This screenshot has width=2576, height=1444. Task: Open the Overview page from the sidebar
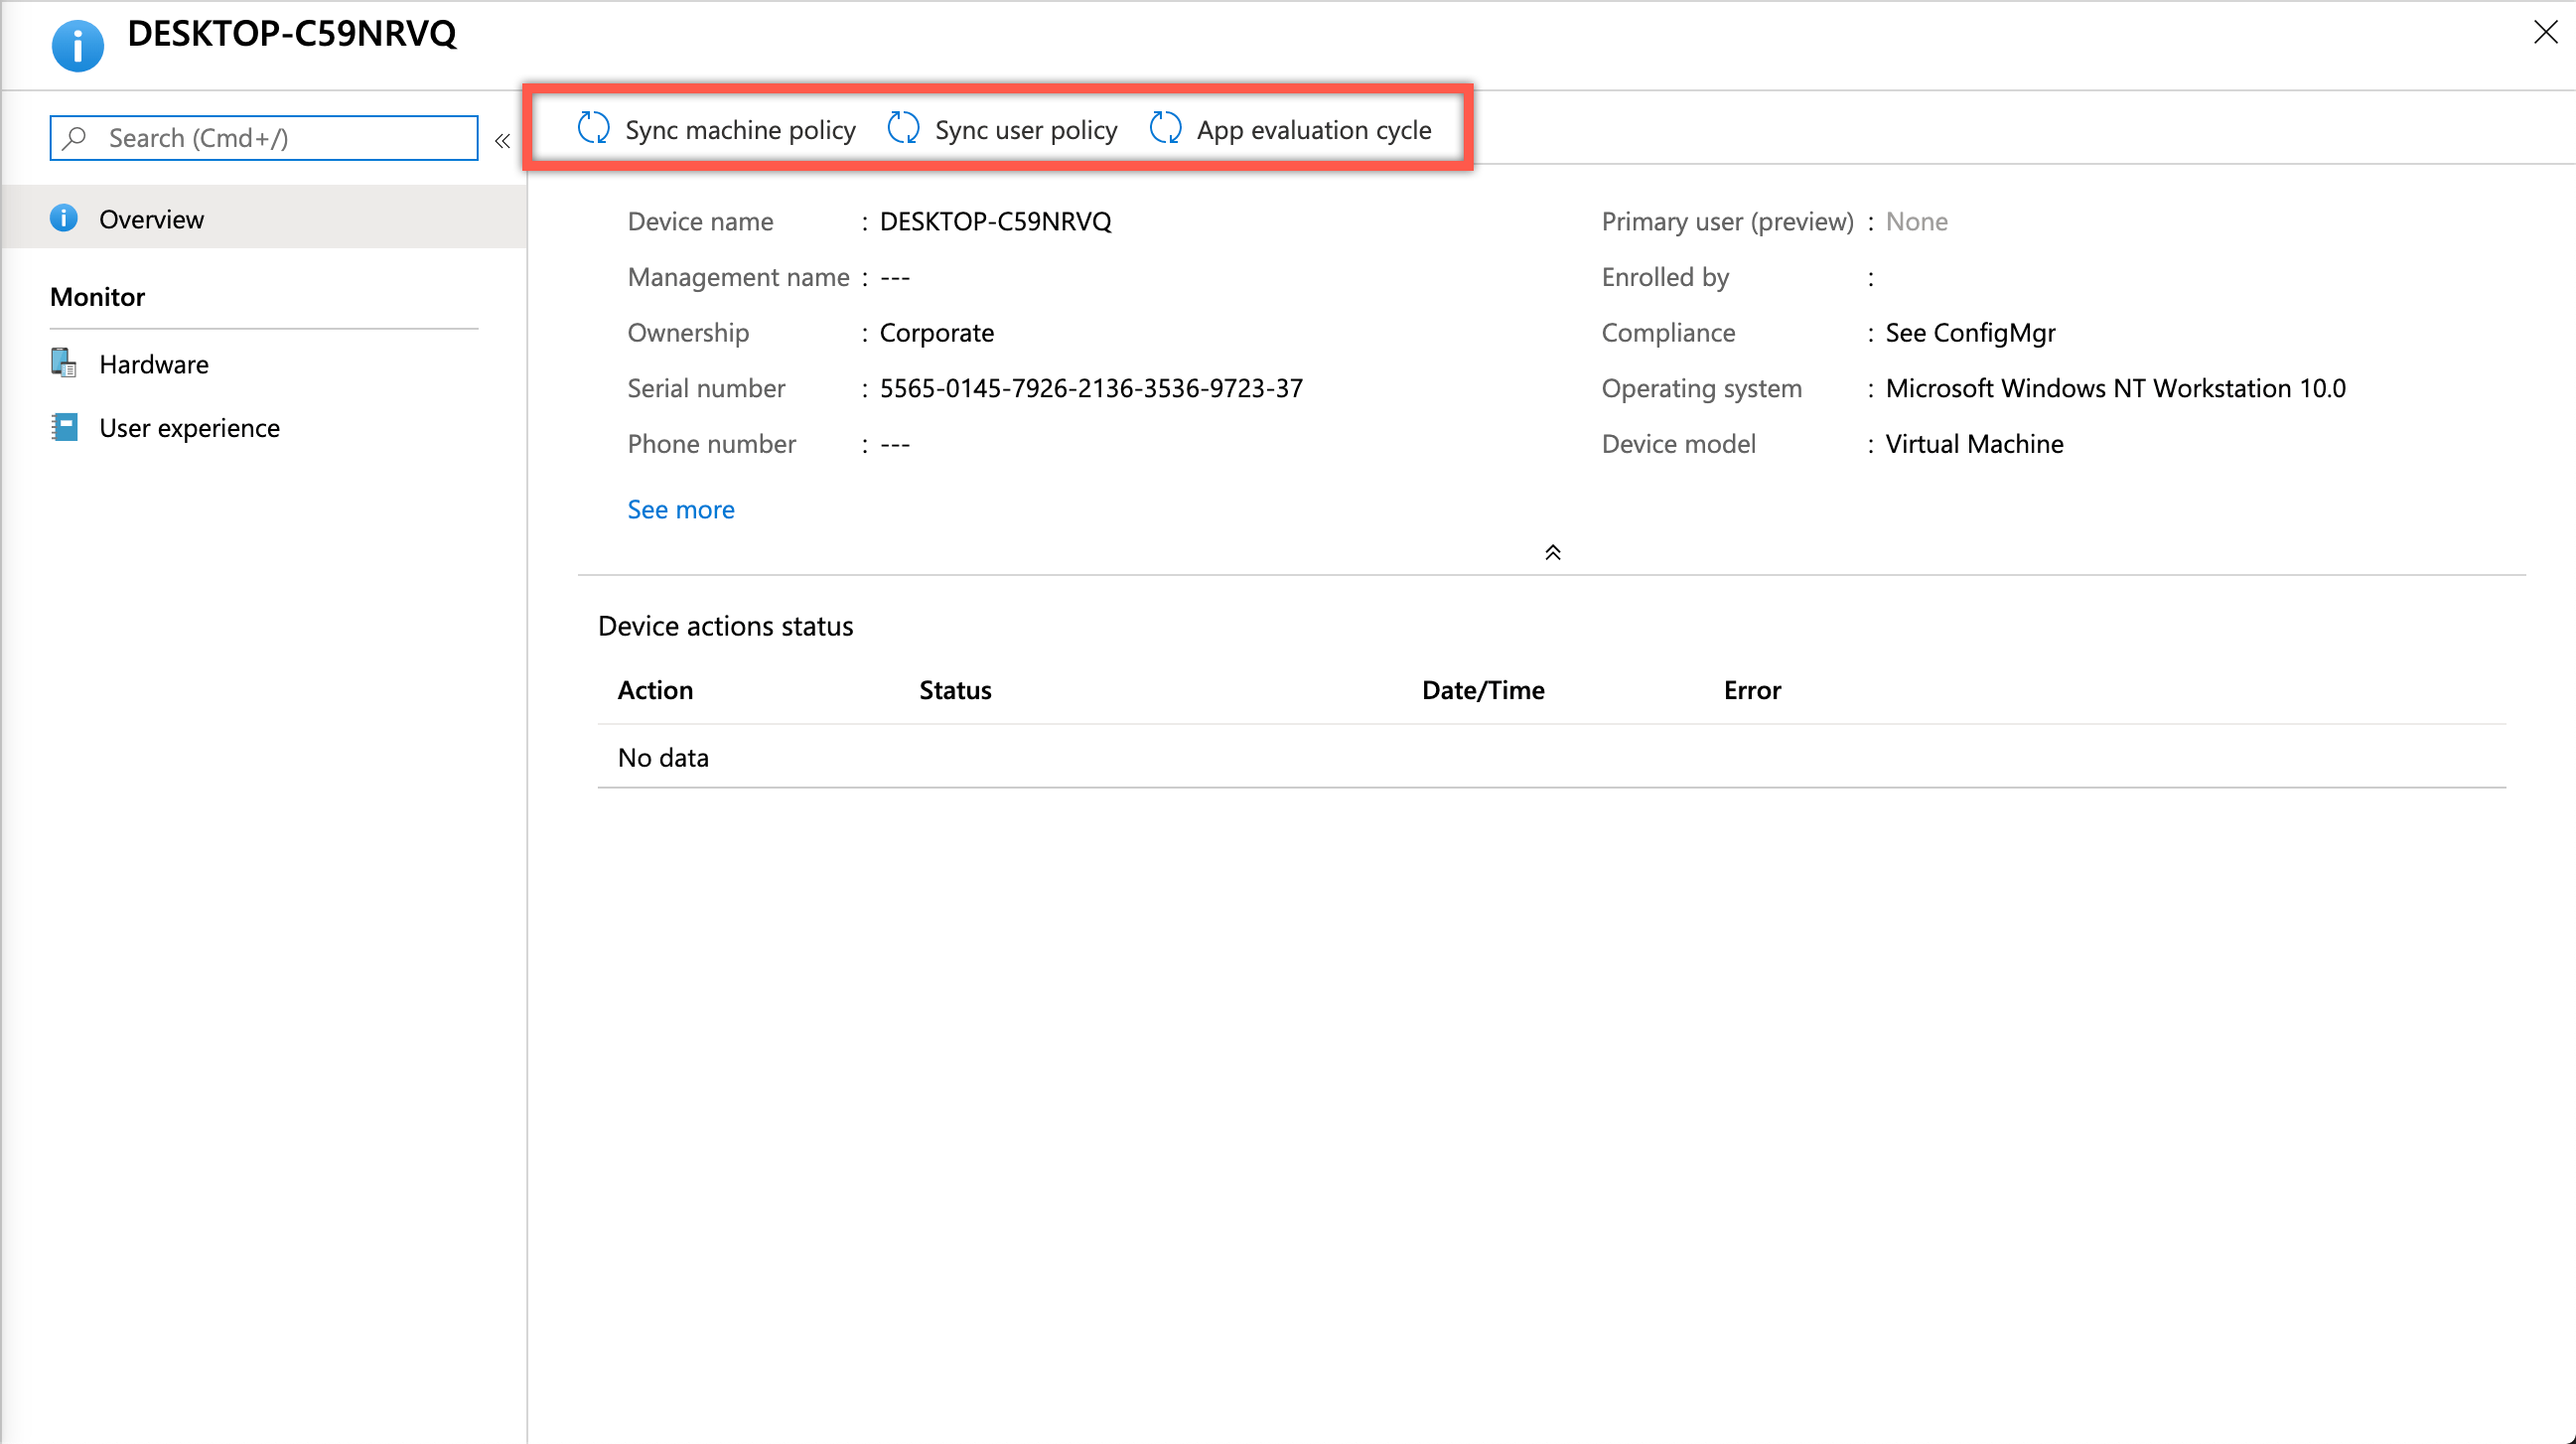click(151, 218)
